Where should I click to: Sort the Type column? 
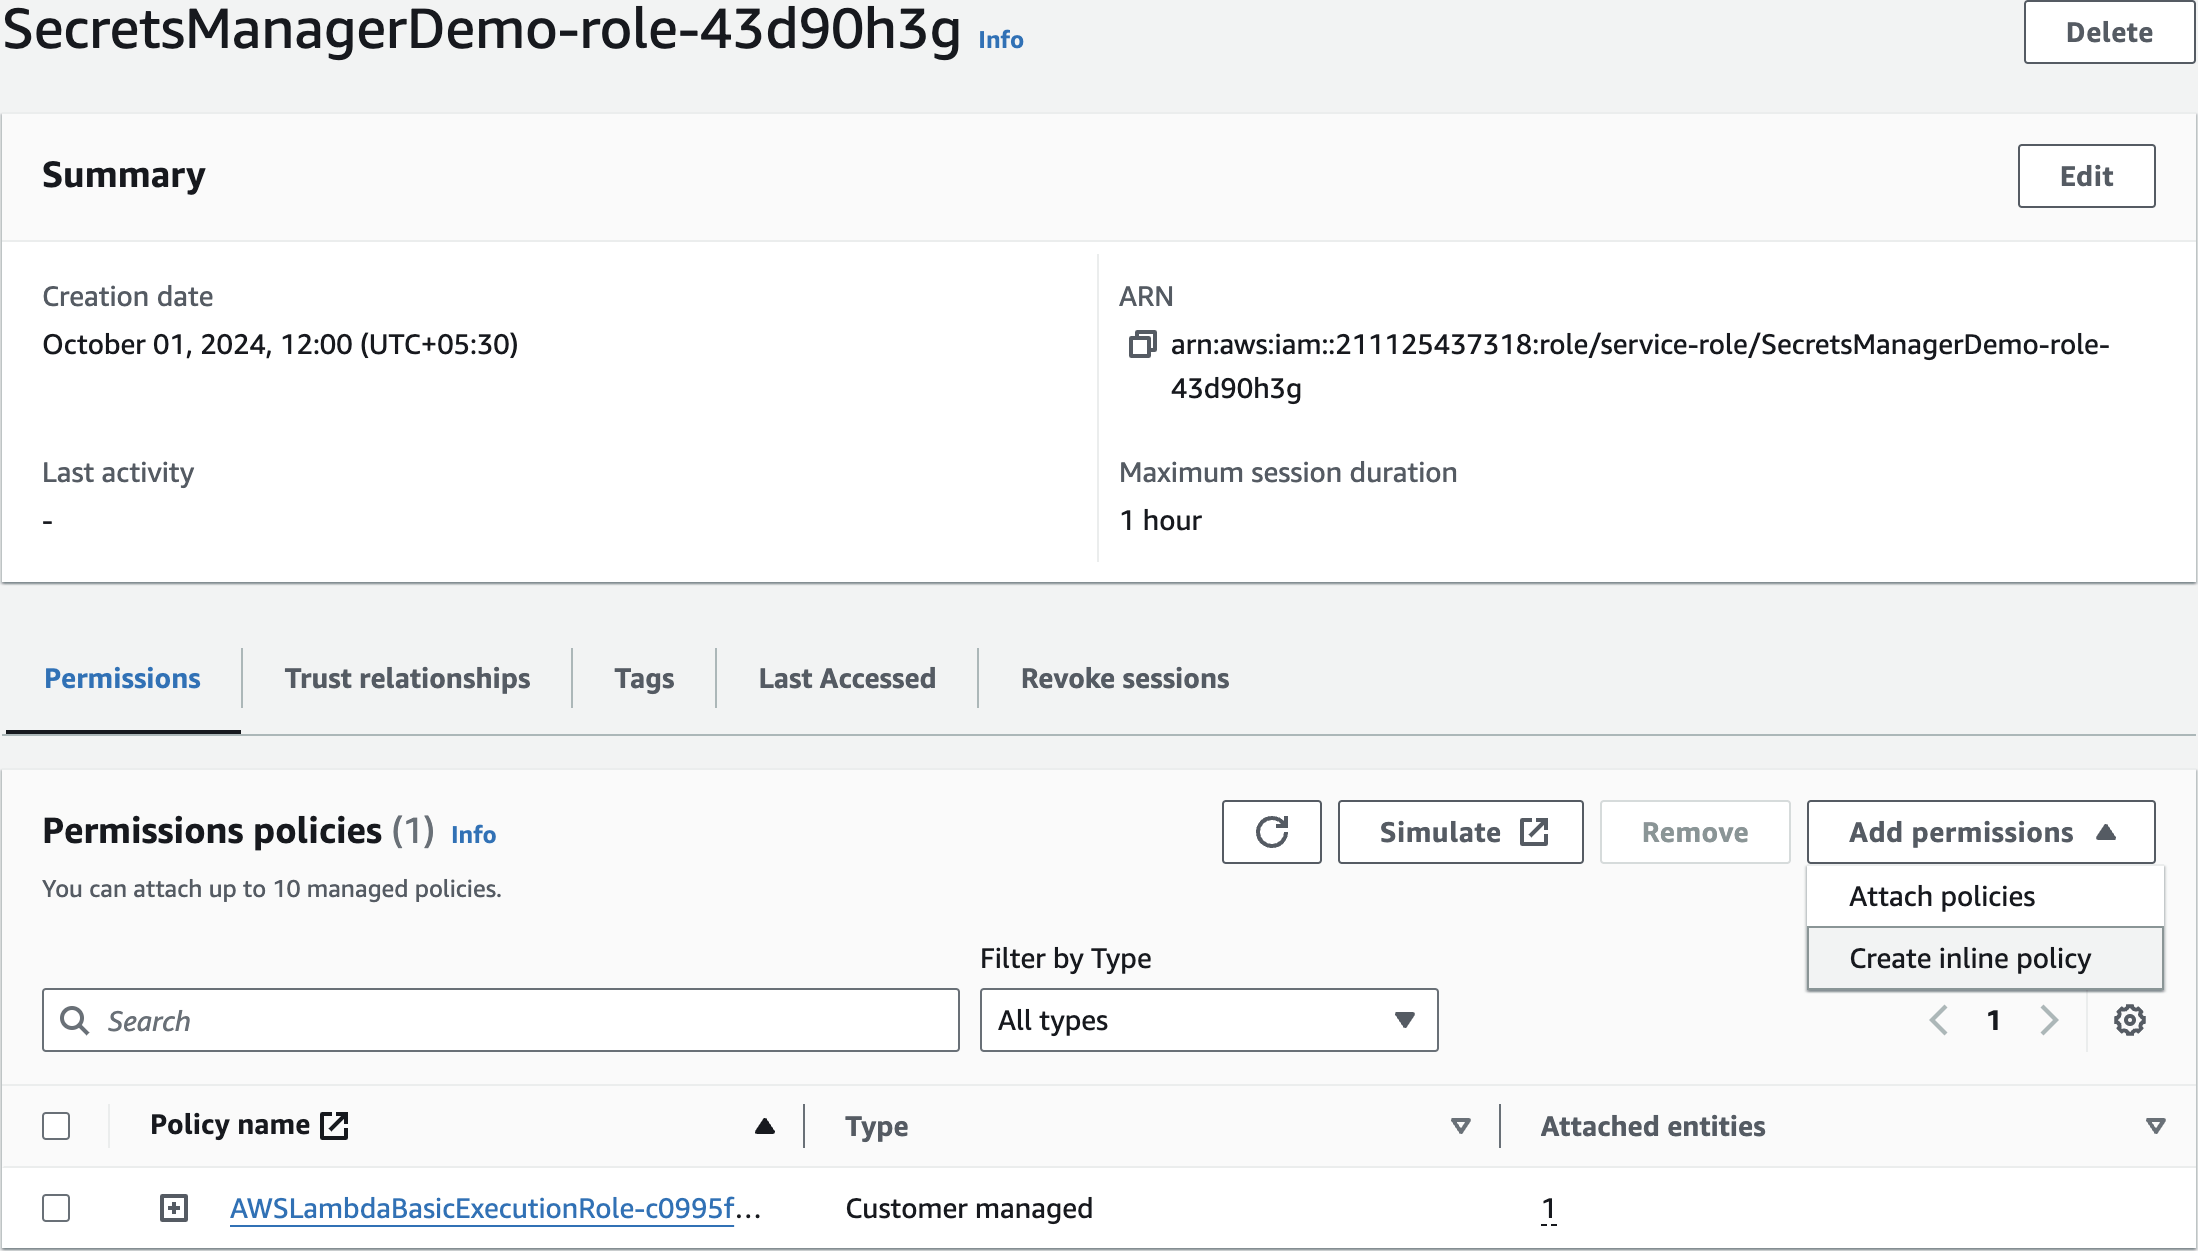(x=1460, y=1126)
